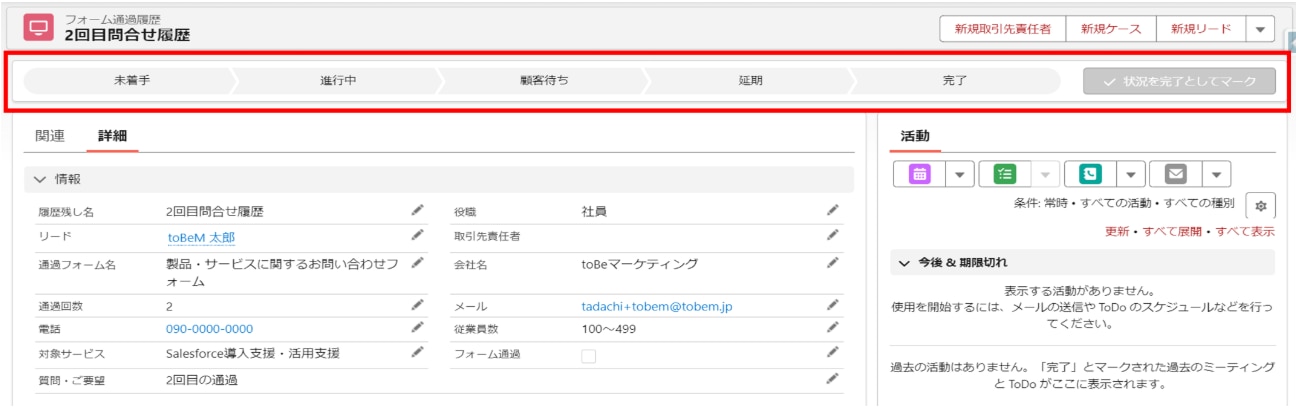
Task: Open activity filter settings gear
Action: pos(1260,206)
